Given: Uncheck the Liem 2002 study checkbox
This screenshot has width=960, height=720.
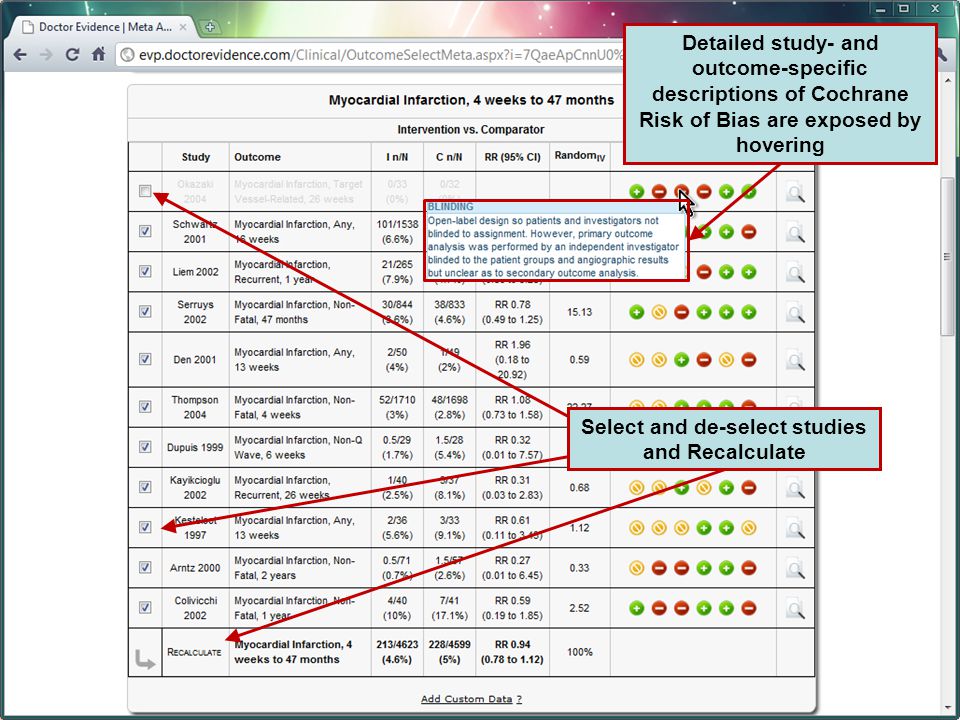Looking at the screenshot, I should pos(145,271).
